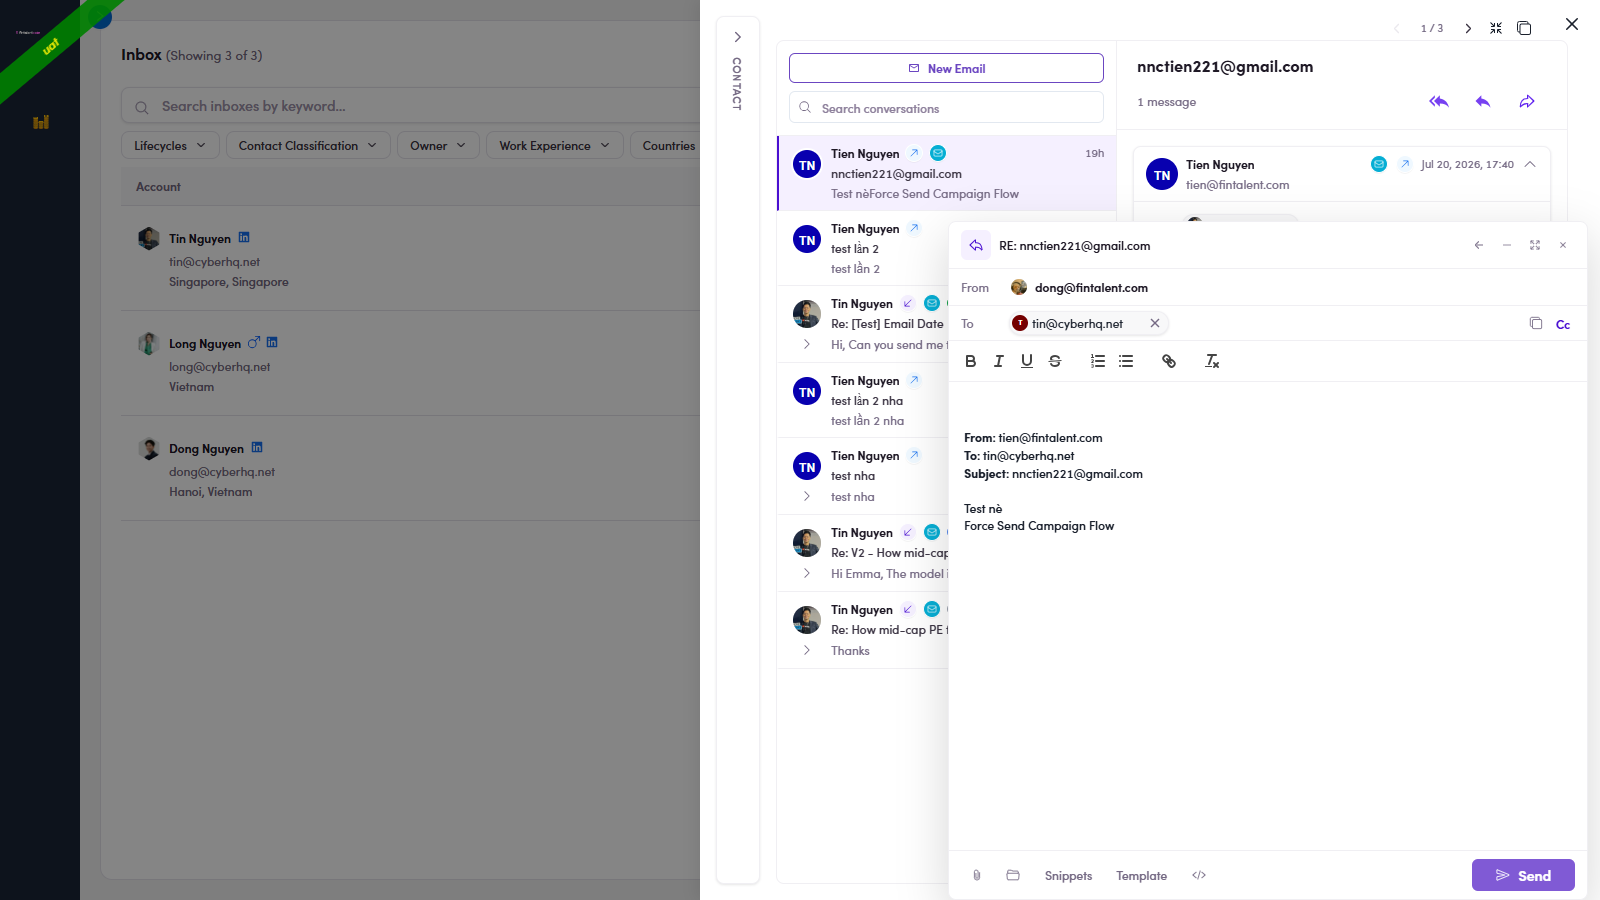This screenshot has height=900, width=1600.
Task: Expand the 'Hi, Can you send me' thread
Action: (807, 344)
